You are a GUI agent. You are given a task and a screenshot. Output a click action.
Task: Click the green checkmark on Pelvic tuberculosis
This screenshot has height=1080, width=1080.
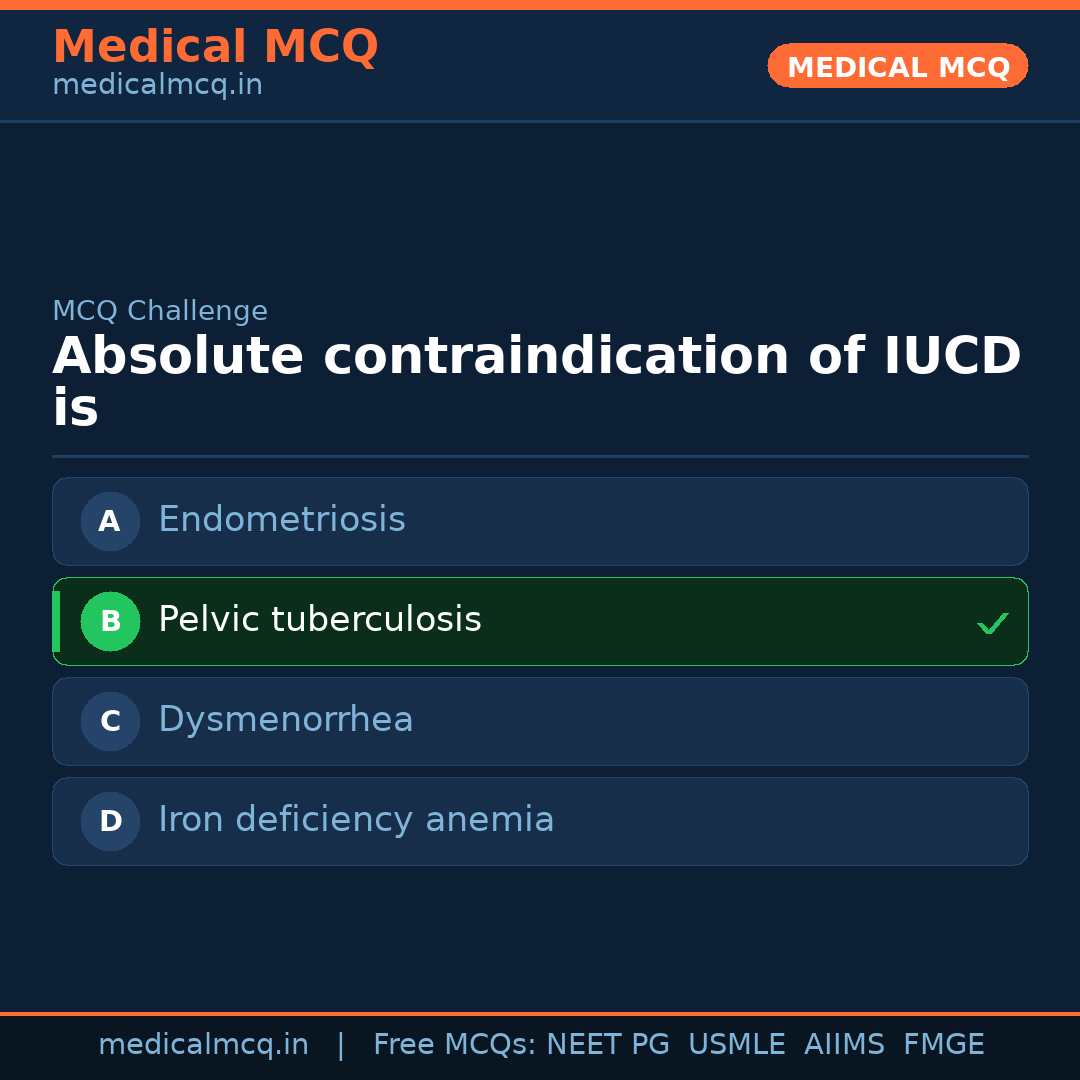(992, 624)
